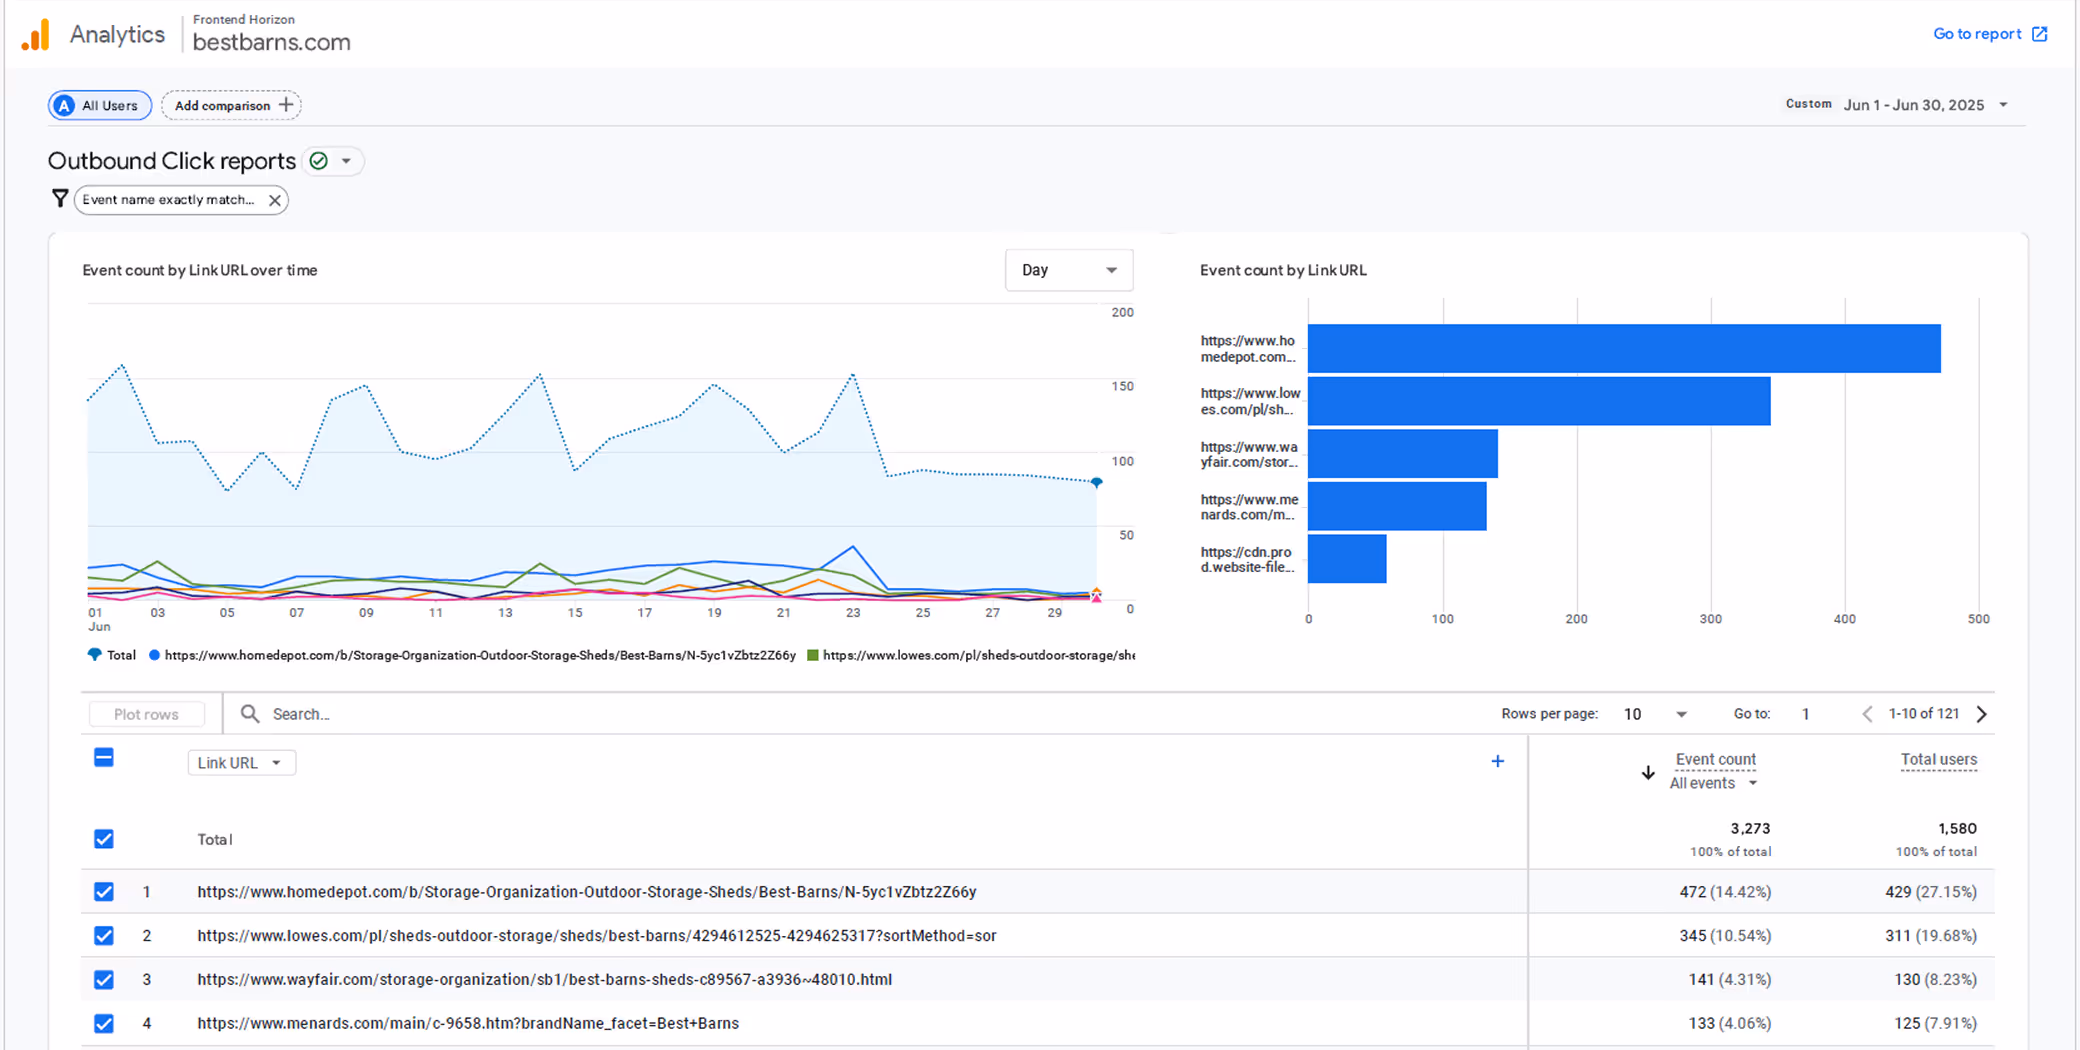Click the bestbarns.com property name

272,42
